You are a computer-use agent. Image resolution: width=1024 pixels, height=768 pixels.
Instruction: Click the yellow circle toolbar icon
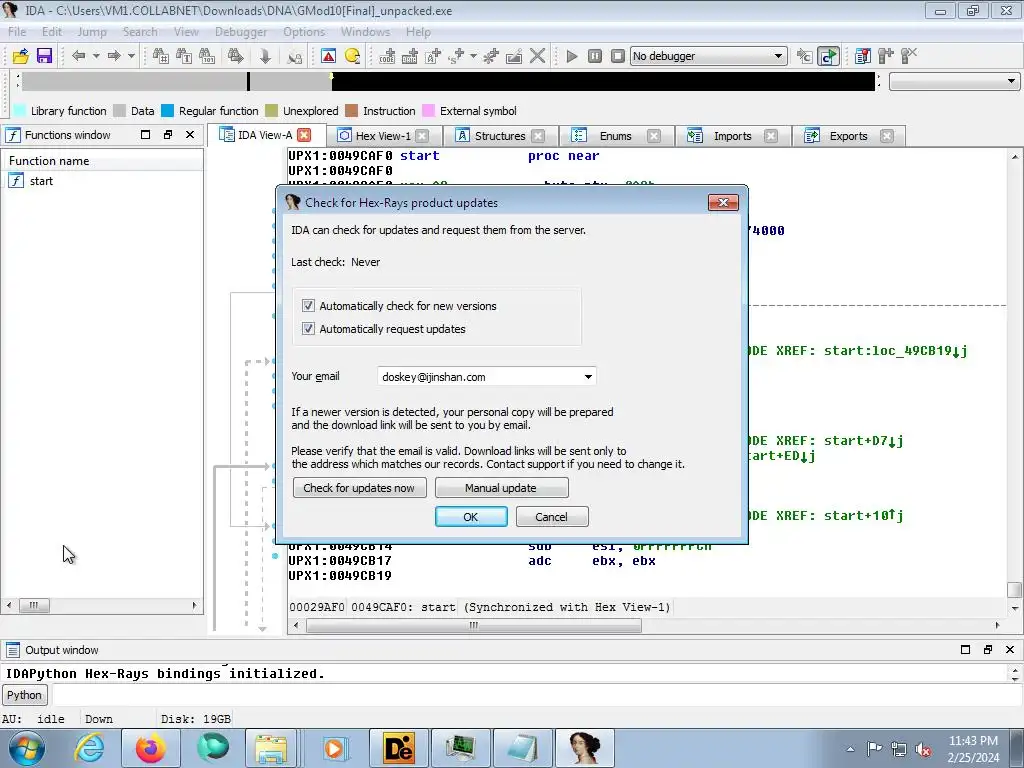(x=352, y=56)
